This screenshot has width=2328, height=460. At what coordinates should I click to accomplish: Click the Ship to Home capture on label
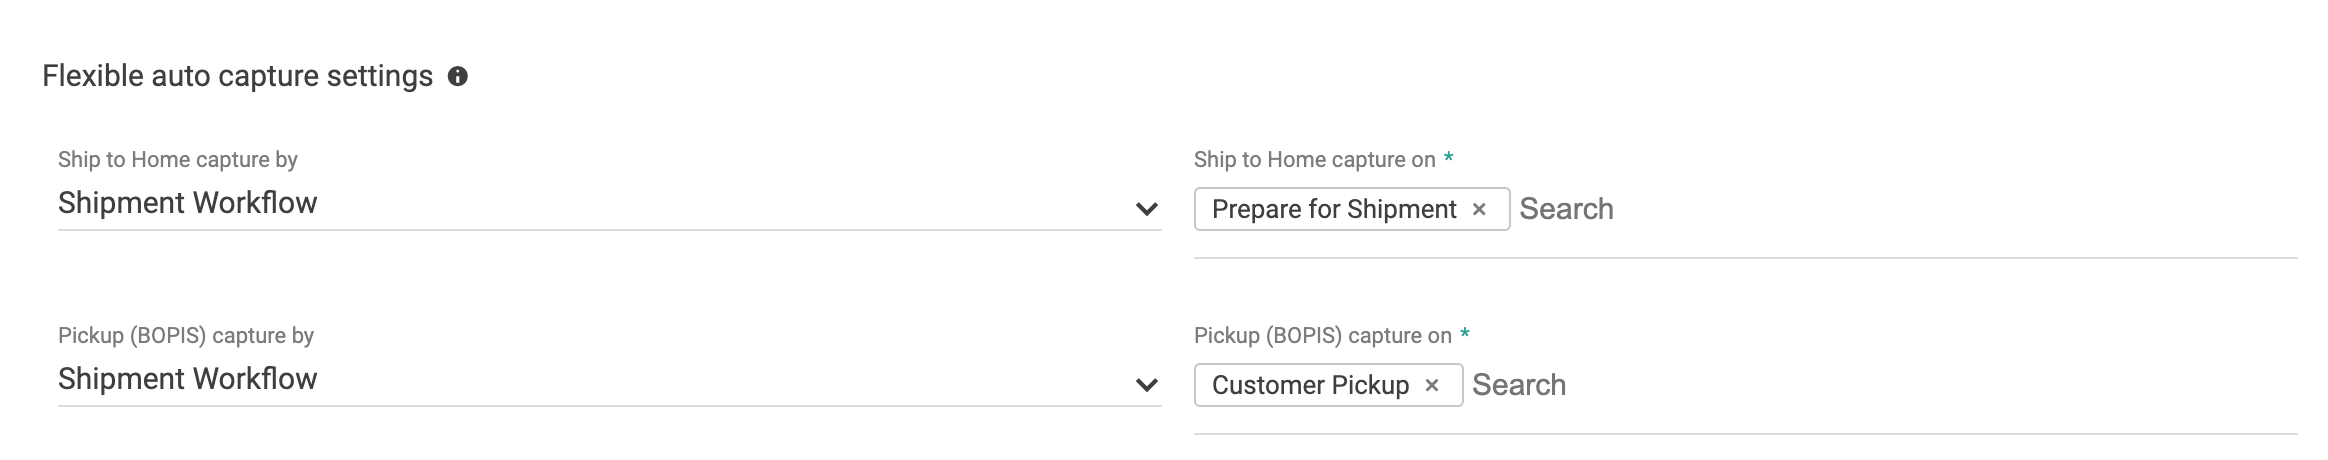pos(1314,160)
